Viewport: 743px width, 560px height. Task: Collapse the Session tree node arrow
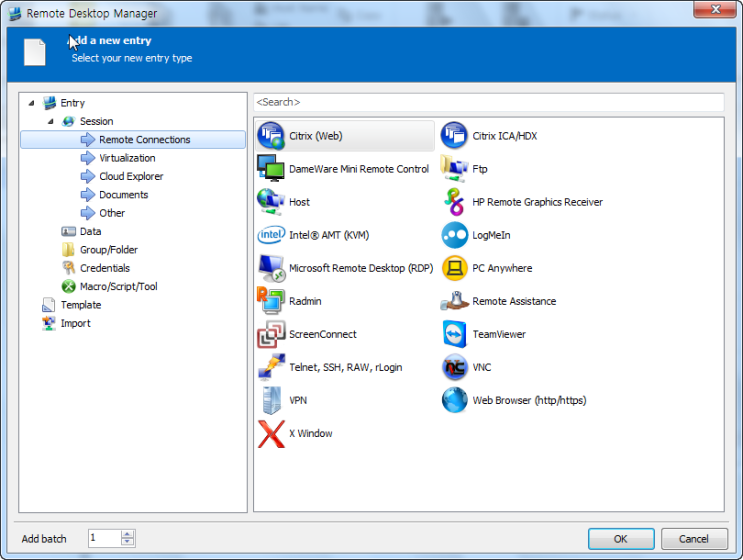[x=51, y=121]
